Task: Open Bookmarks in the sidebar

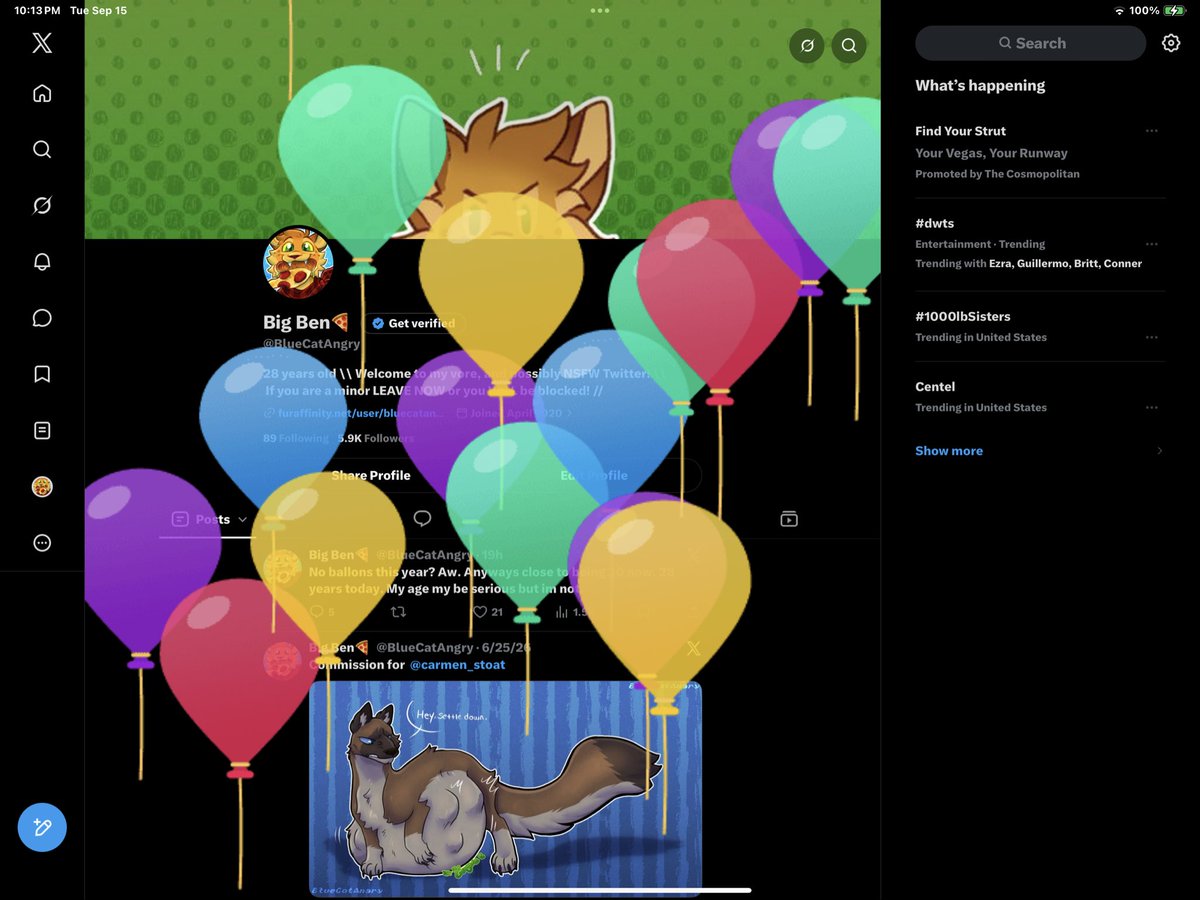Action: coord(42,374)
